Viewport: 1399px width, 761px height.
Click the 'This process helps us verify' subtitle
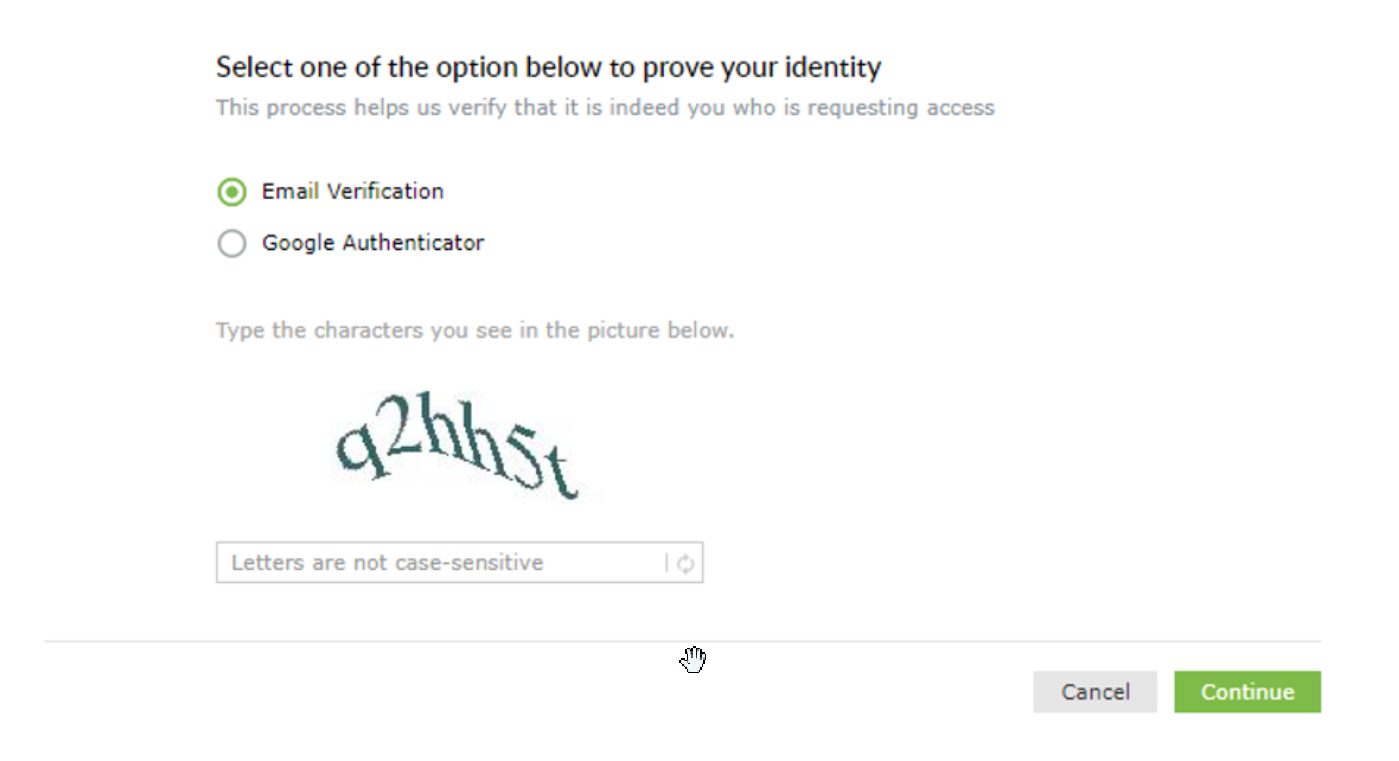pyautogui.click(x=604, y=107)
